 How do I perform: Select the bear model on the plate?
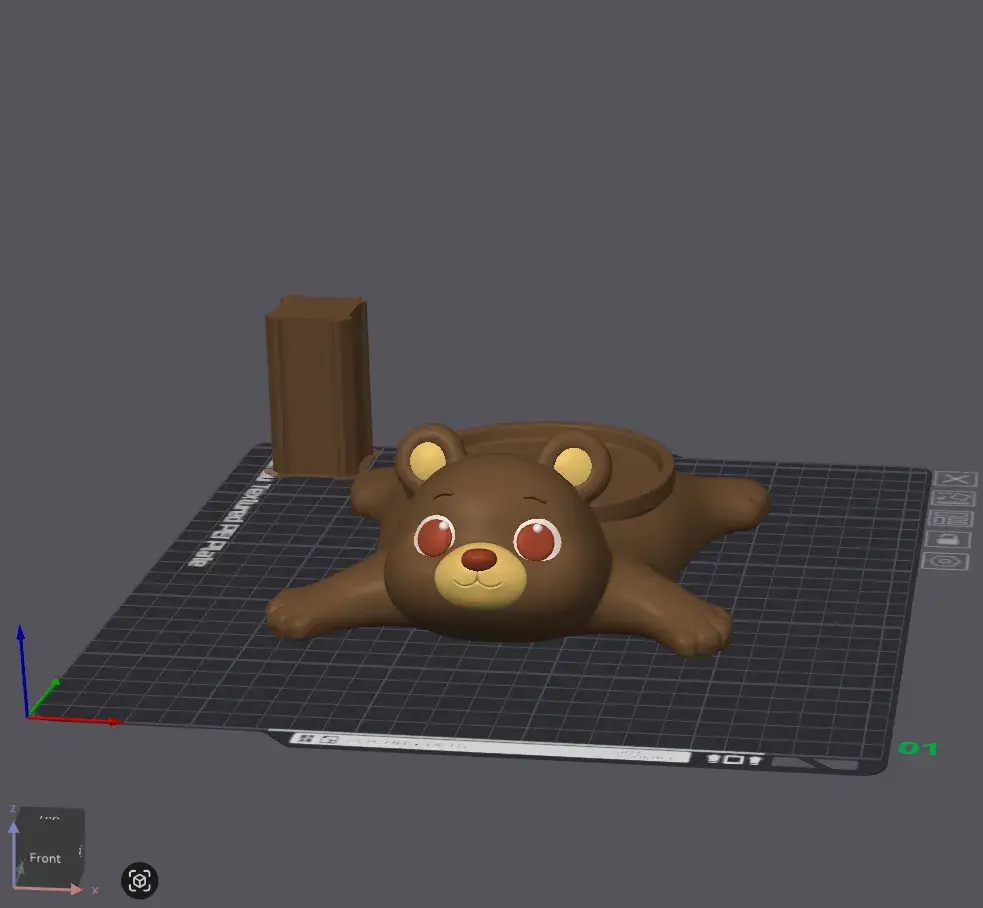pos(502,539)
